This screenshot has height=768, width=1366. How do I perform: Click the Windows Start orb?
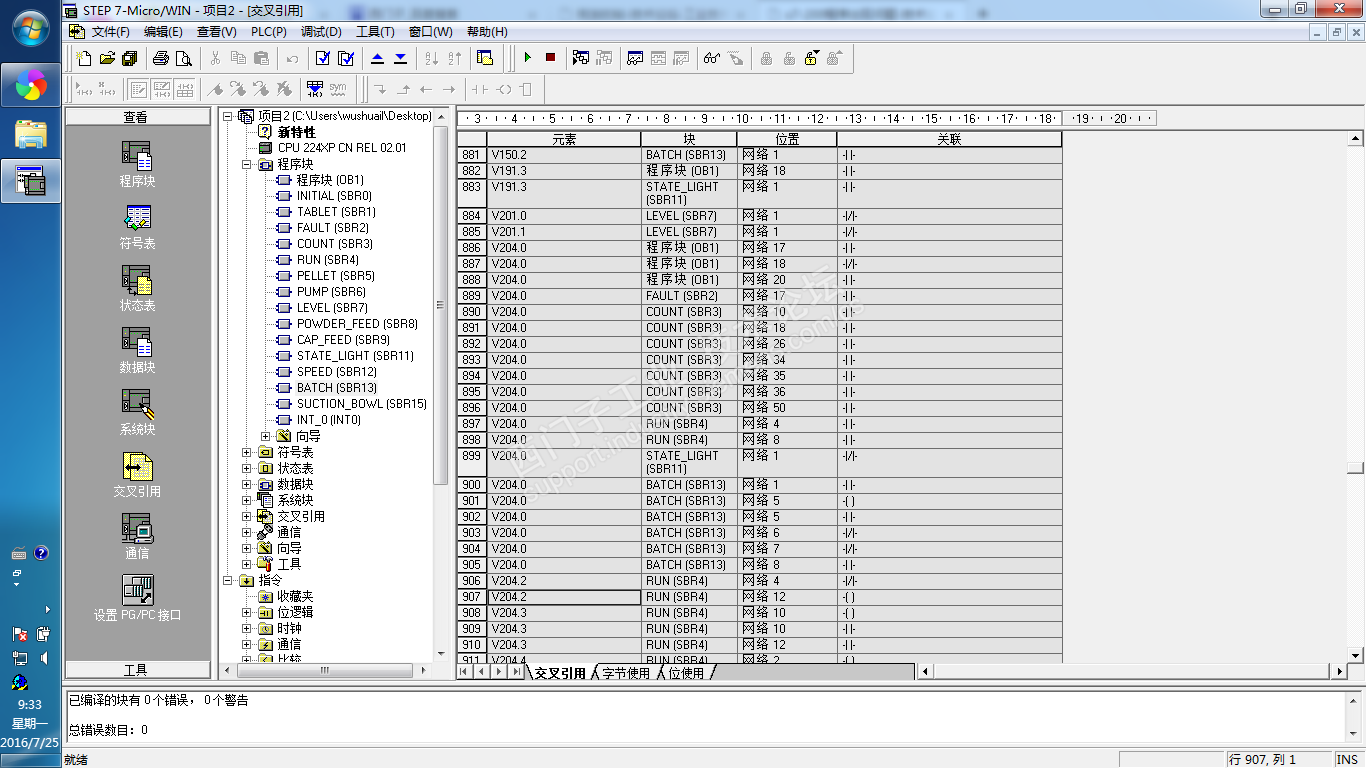click(30, 28)
